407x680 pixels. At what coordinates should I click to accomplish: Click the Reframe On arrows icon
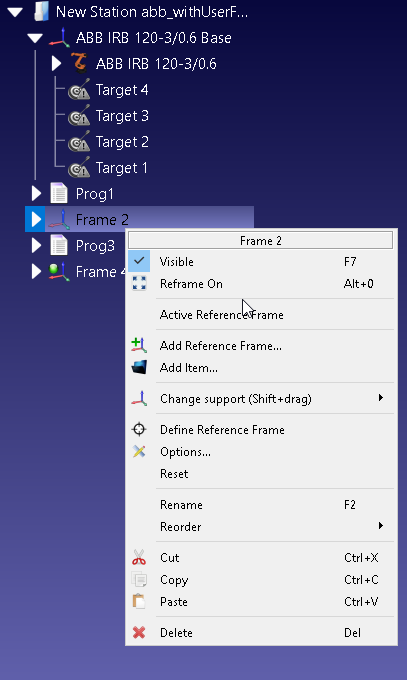click(x=139, y=283)
